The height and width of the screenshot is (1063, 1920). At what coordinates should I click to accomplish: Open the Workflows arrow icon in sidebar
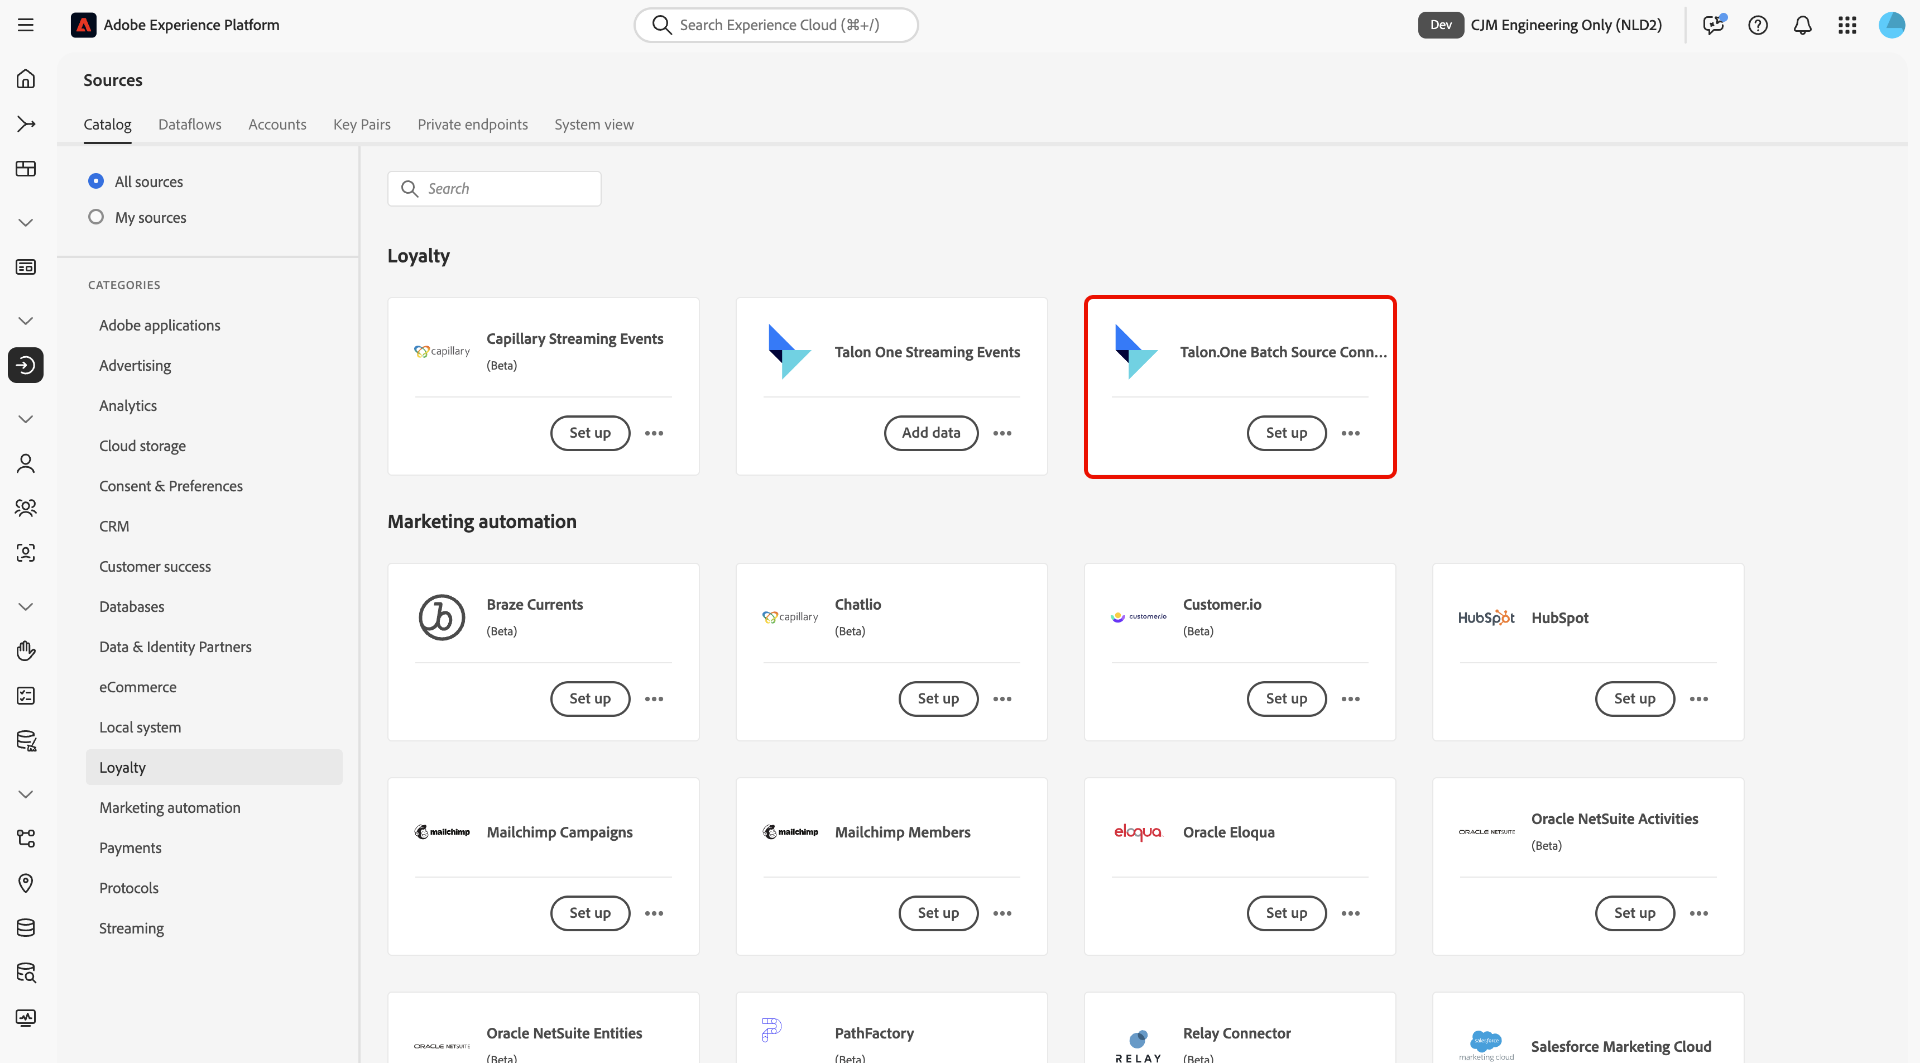point(26,124)
